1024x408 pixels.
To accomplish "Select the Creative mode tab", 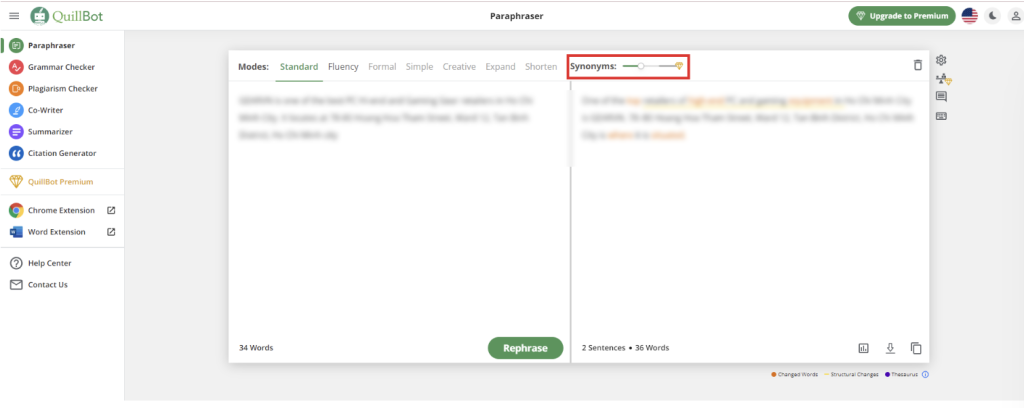I will tap(459, 67).
